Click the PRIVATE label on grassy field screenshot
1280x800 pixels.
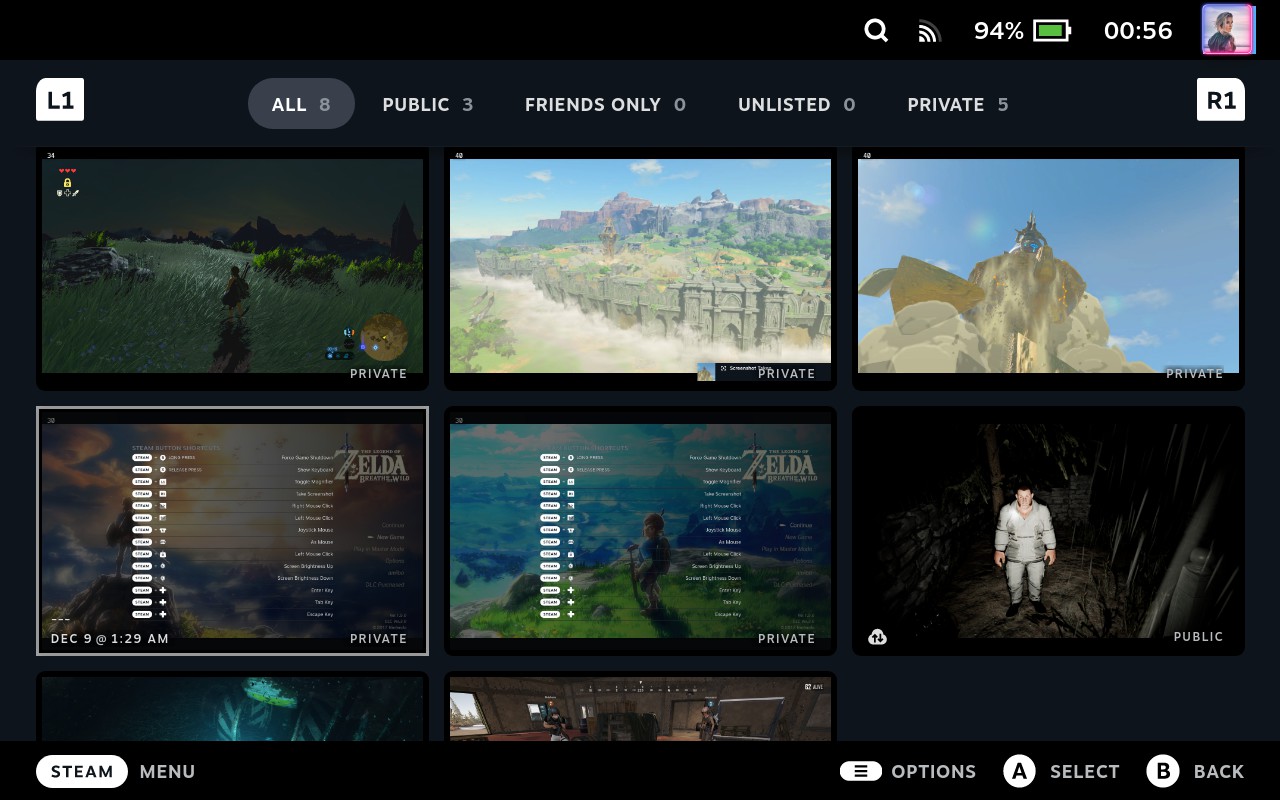pos(378,373)
